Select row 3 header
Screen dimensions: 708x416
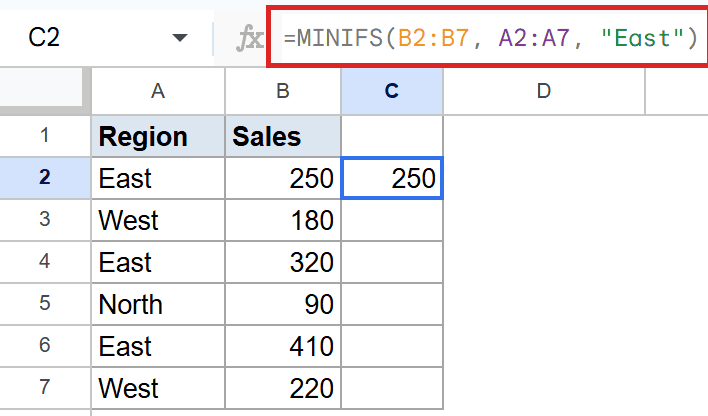[45, 220]
